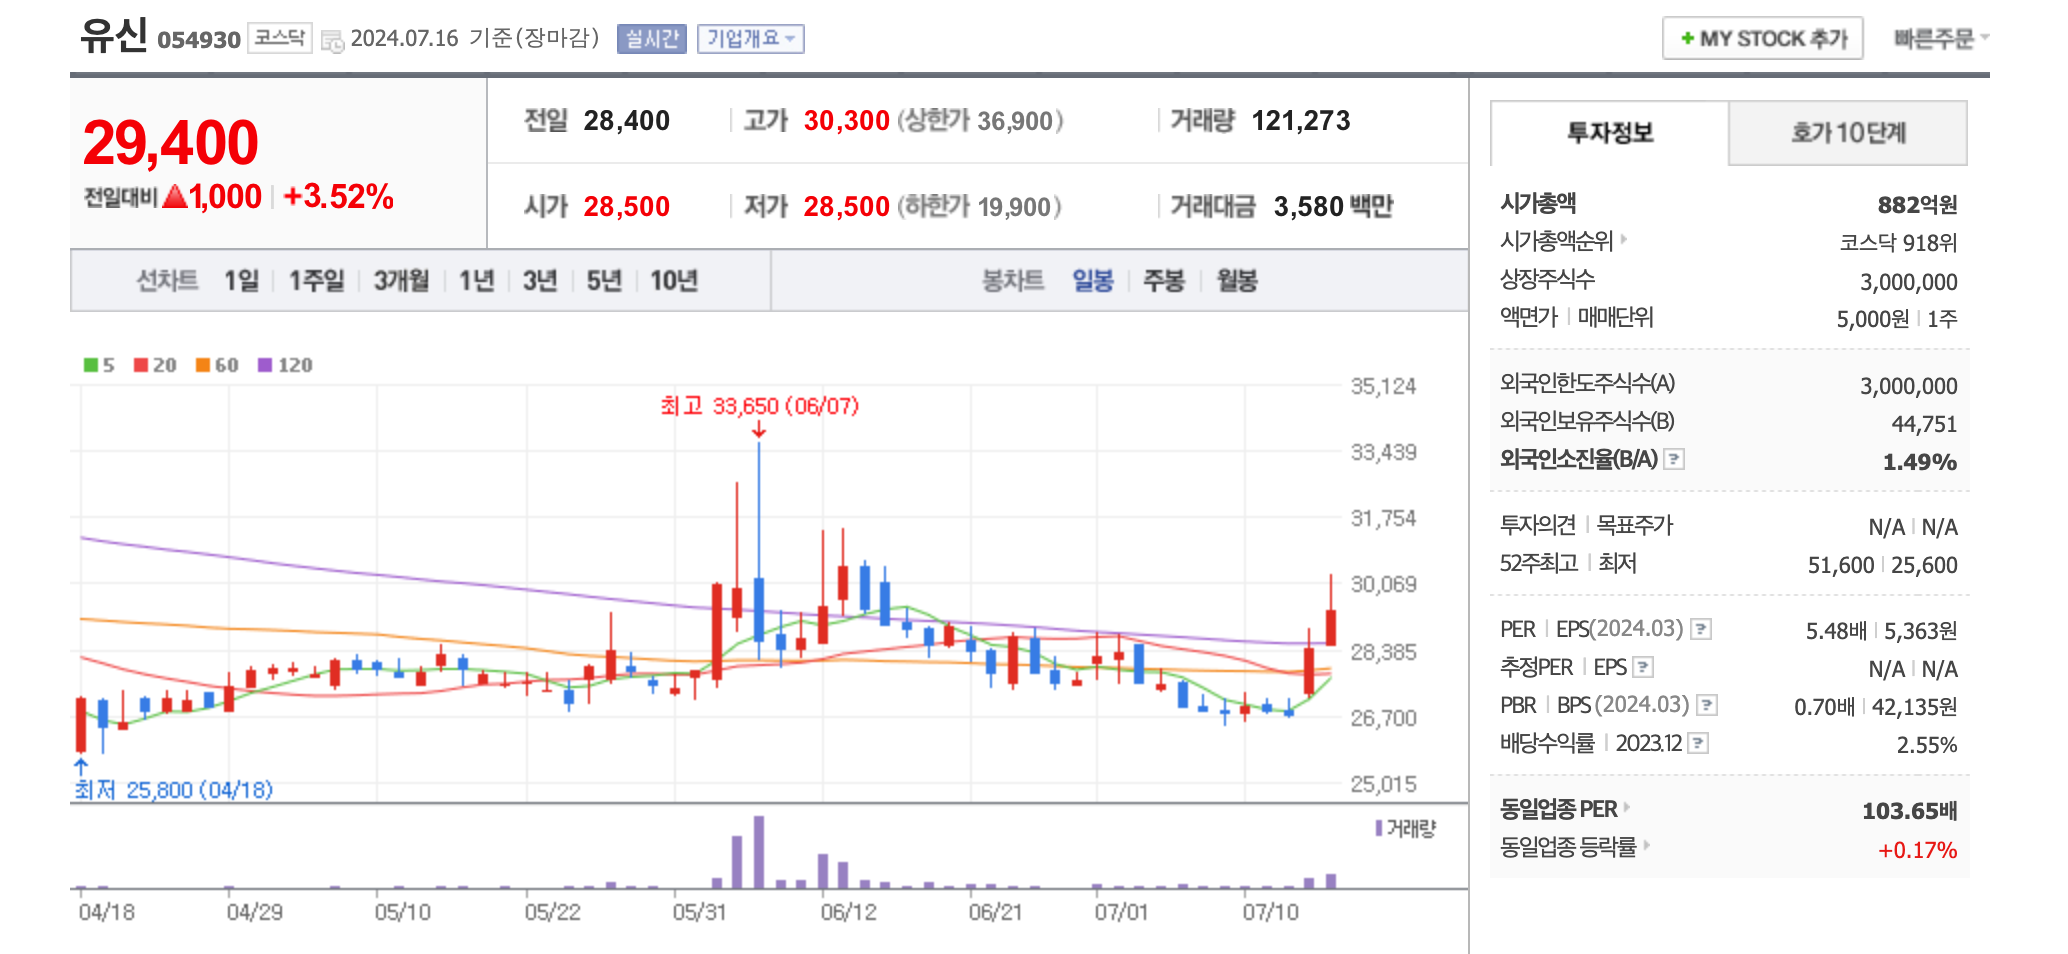This screenshot has width=2068, height=954.
Task: Click the MY STOCK 추가 button
Action: click(x=1762, y=38)
